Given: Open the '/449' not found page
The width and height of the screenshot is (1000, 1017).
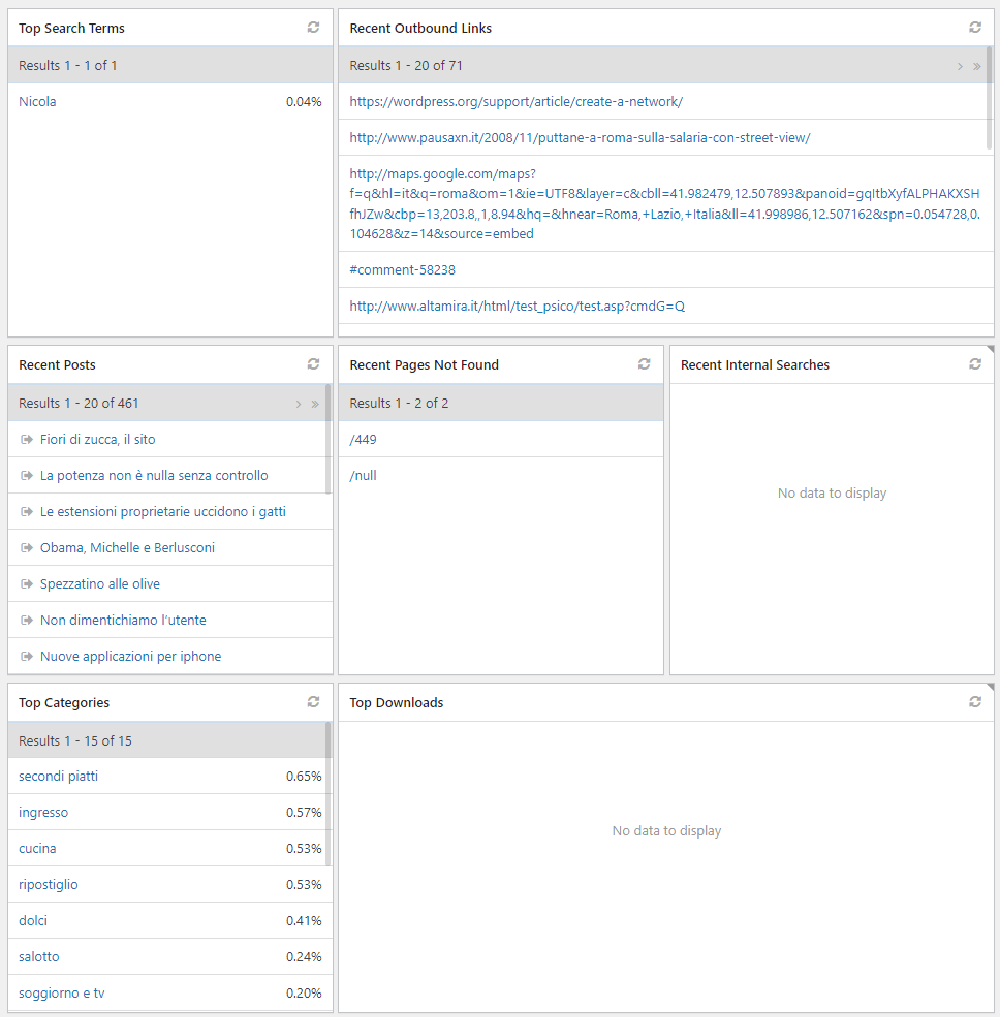Looking at the screenshot, I should pyautogui.click(x=363, y=438).
